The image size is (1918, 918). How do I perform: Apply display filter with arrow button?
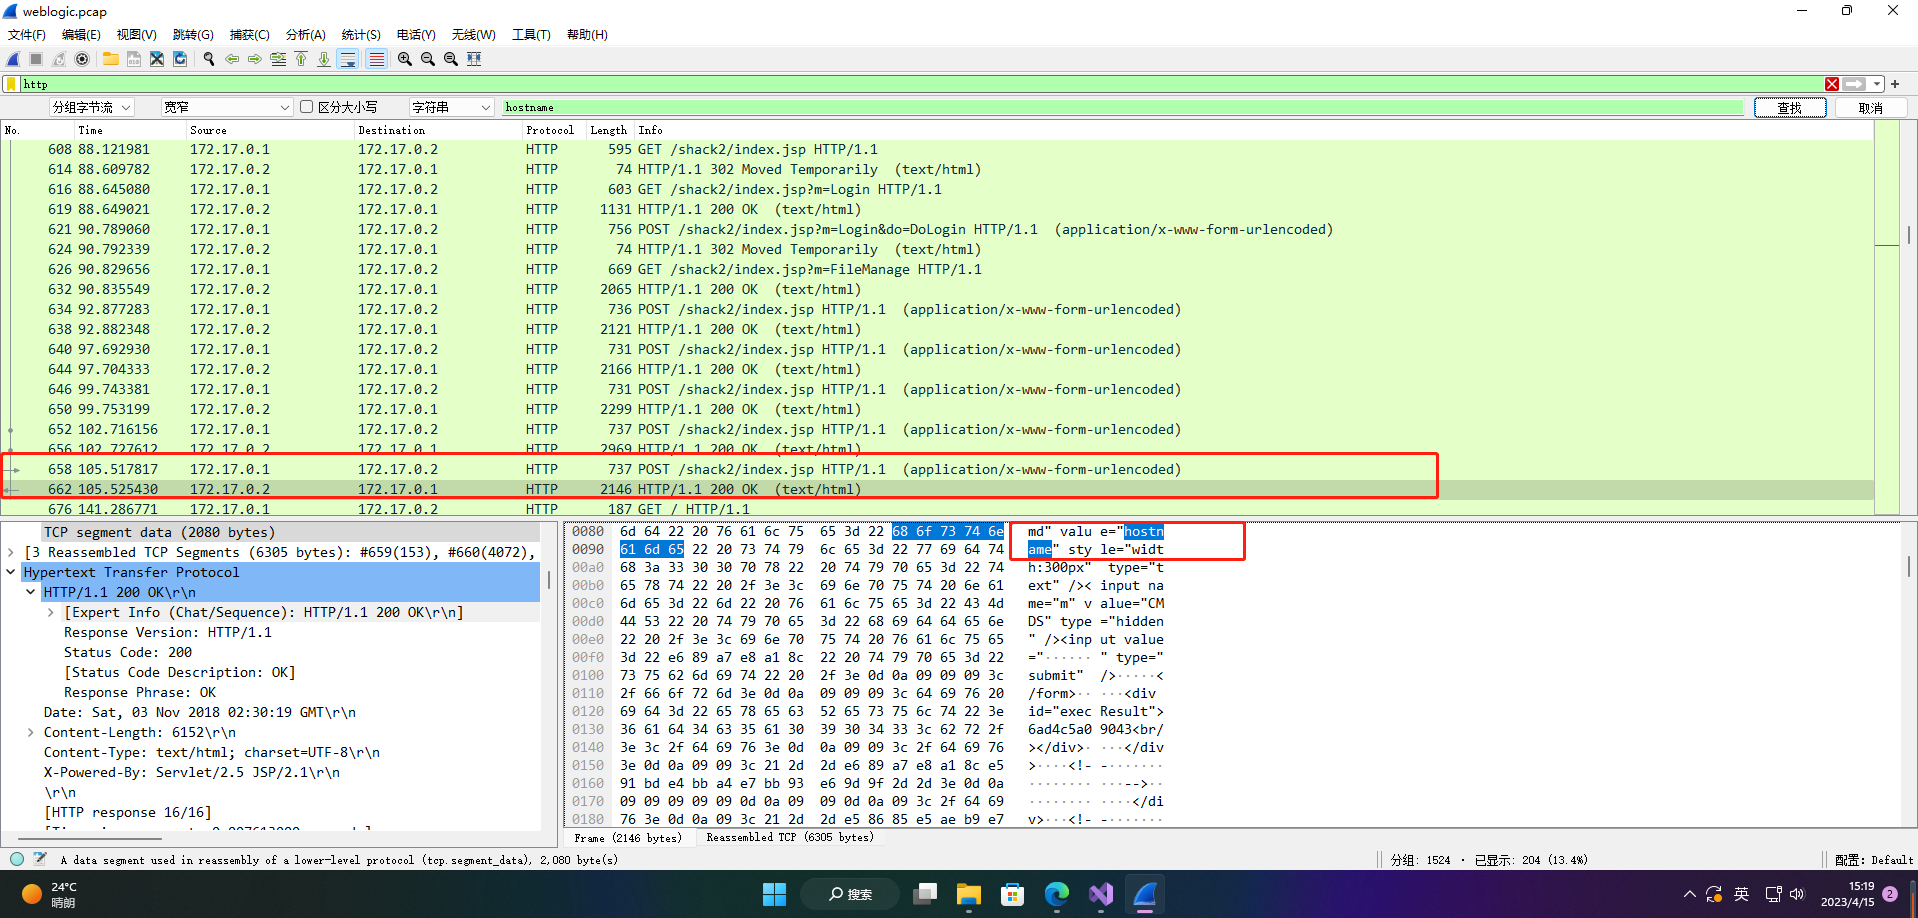1855,84
